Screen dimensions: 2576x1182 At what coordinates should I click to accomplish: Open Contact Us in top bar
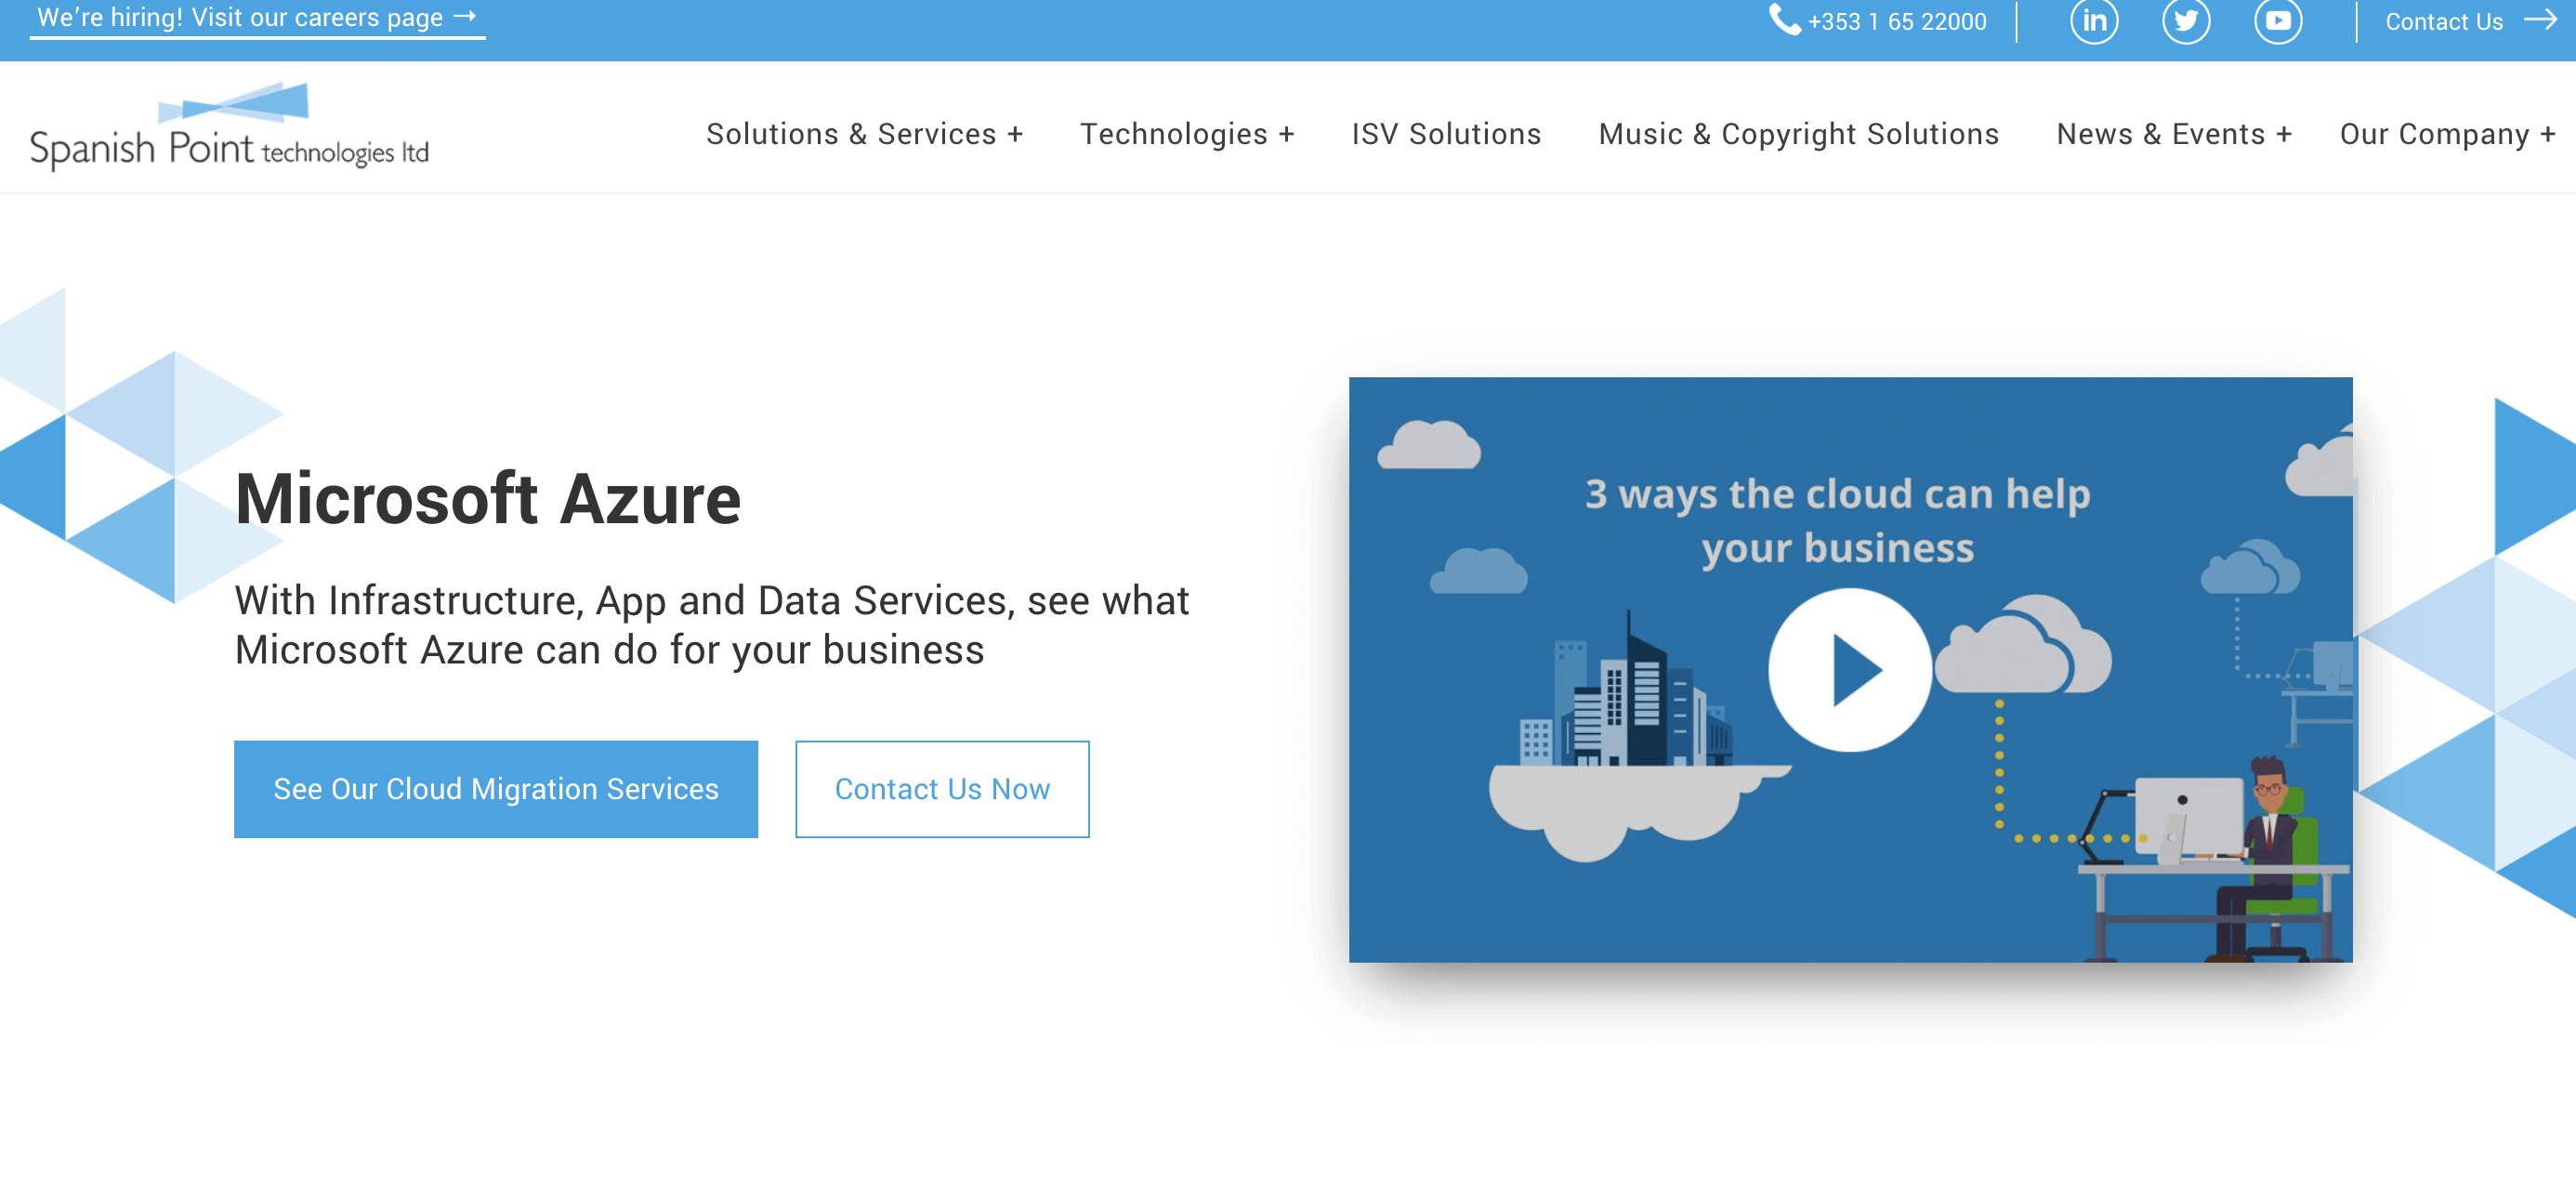2444,21
